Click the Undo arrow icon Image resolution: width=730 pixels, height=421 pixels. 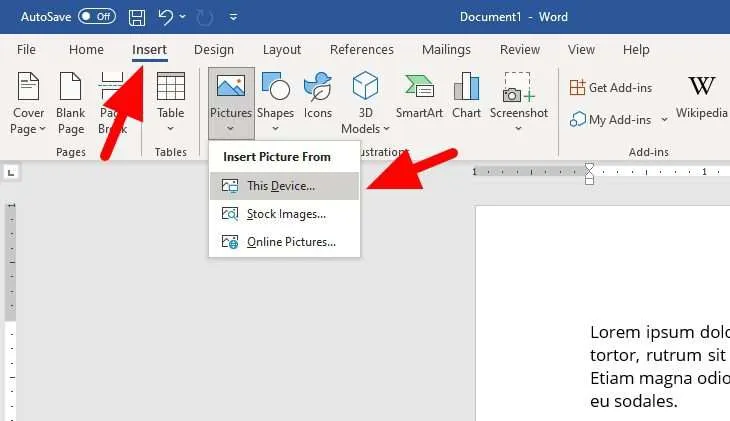click(x=165, y=17)
